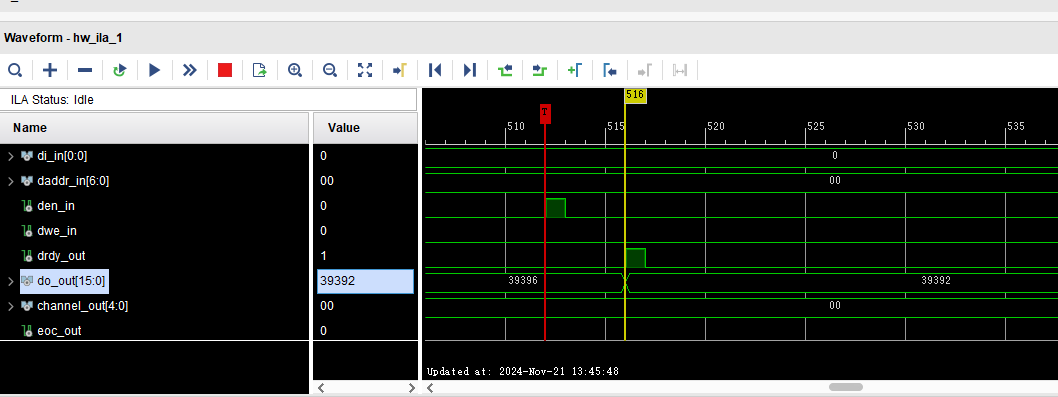Open the waveform search tool
Image resolution: width=1058 pixels, height=397 pixels.
(15, 70)
